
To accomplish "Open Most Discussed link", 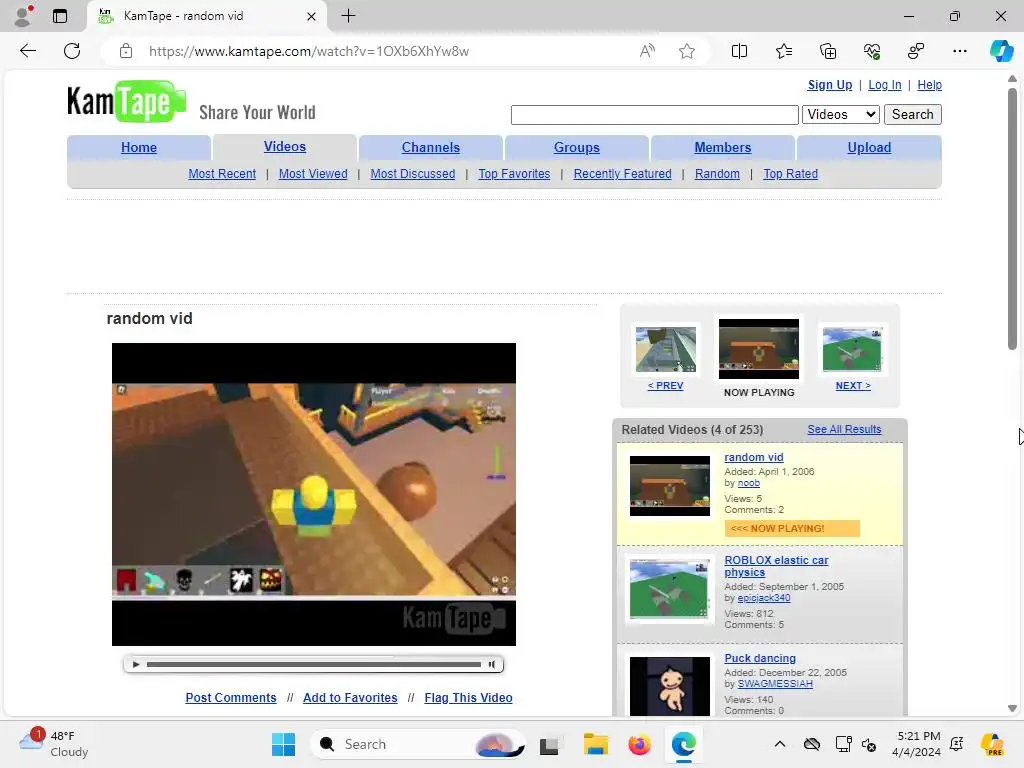I will point(413,174).
